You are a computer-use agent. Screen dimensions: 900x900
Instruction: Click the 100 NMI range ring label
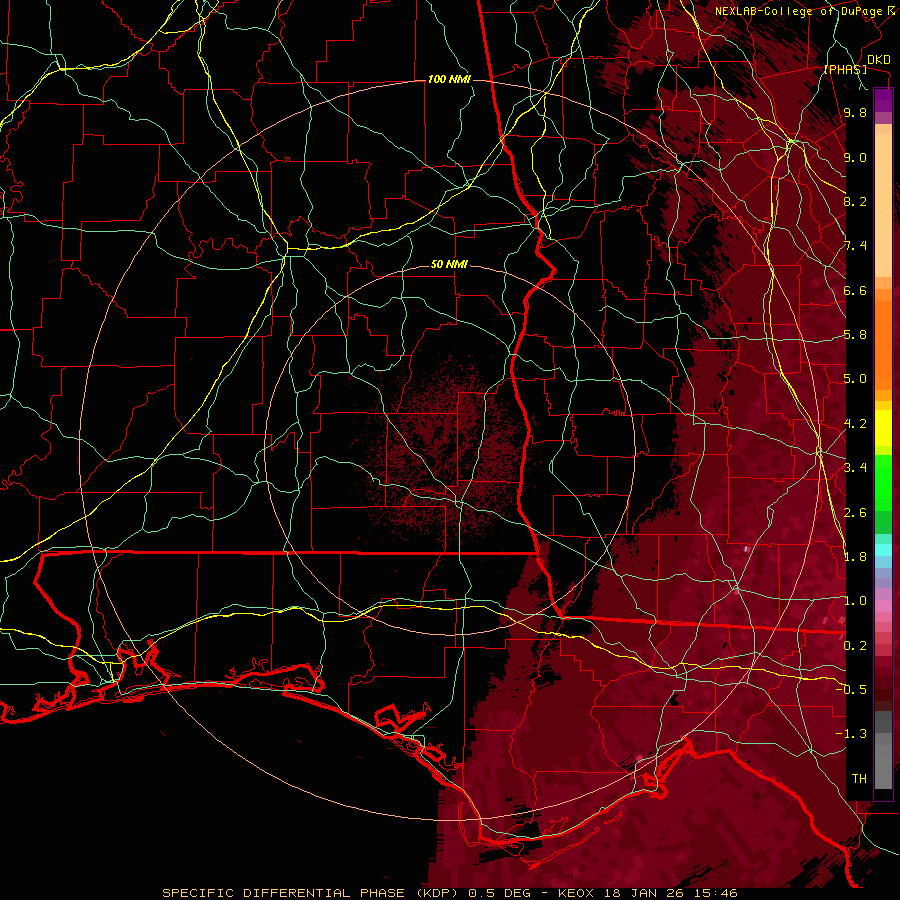[449, 79]
